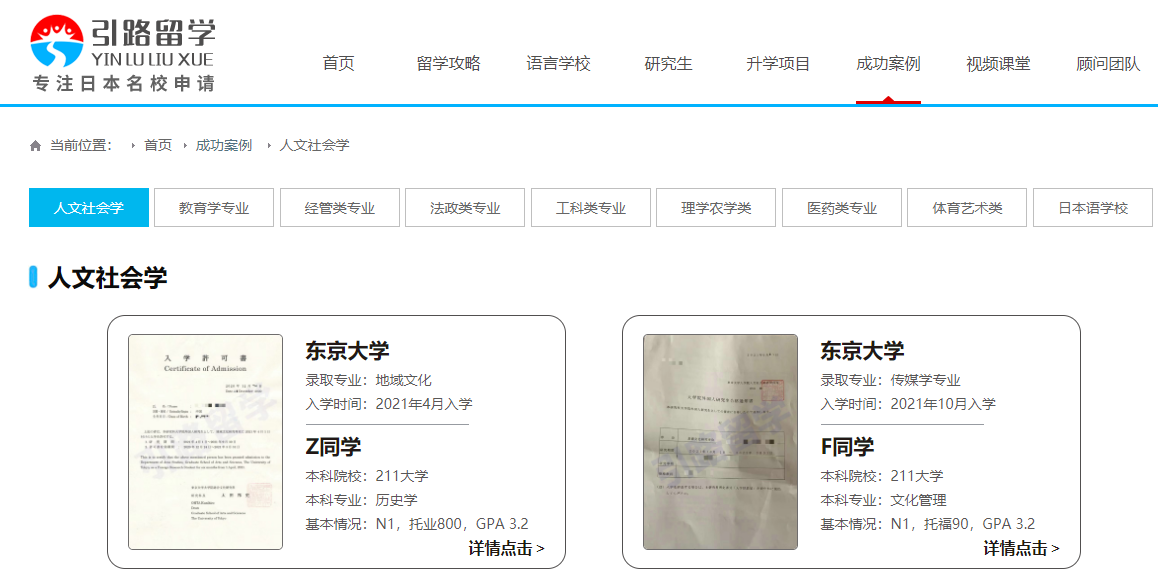The width and height of the screenshot is (1158, 576).
Task: Click 东京大学 title in 地域文化 card
Action: point(347,350)
